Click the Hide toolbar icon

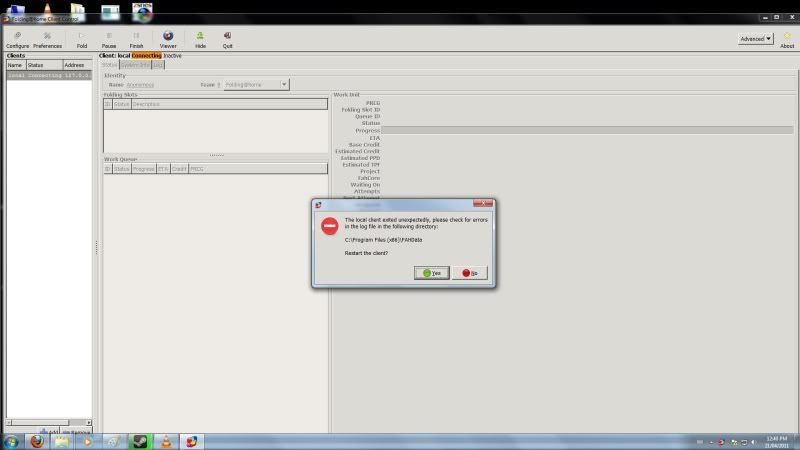pos(200,39)
